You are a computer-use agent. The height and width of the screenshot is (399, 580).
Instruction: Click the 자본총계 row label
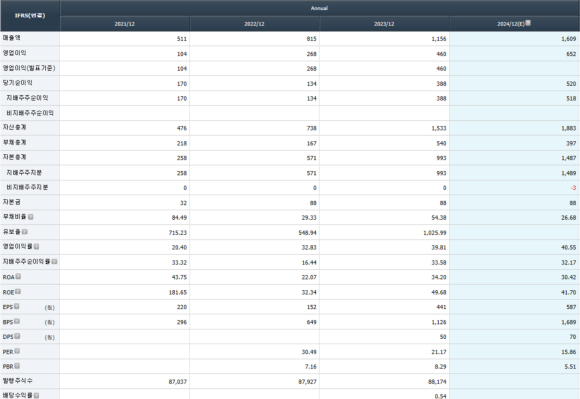(x=14, y=157)
